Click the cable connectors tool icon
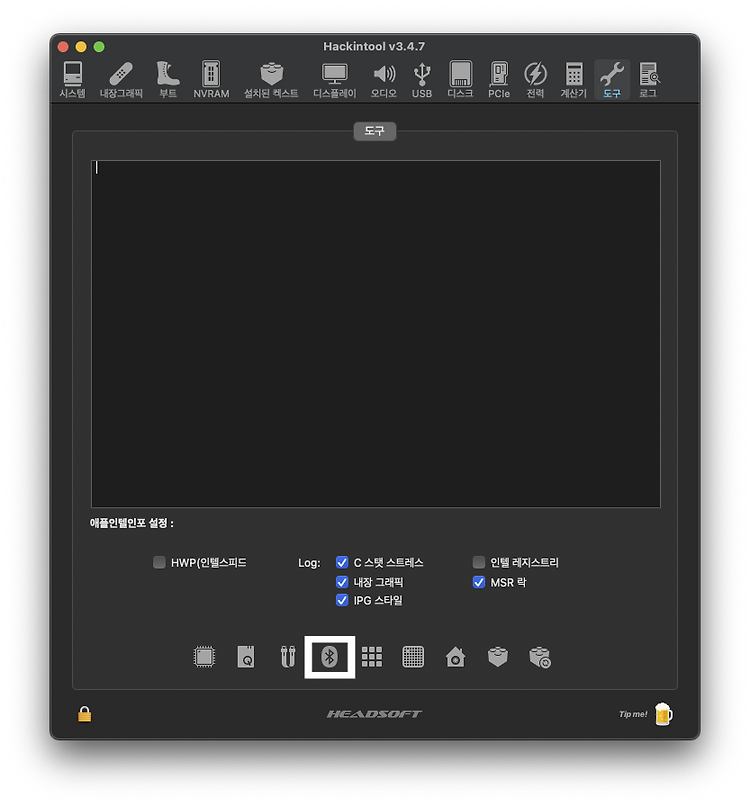The height and width of the screenshot is (806, 750). (x=288, y=656)
